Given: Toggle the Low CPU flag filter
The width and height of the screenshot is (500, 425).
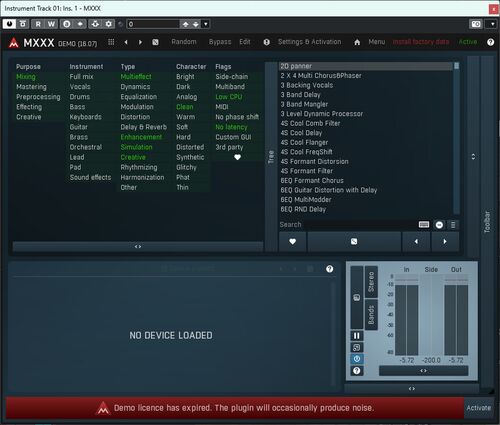Looking at the screenshot, I should 229,97.
